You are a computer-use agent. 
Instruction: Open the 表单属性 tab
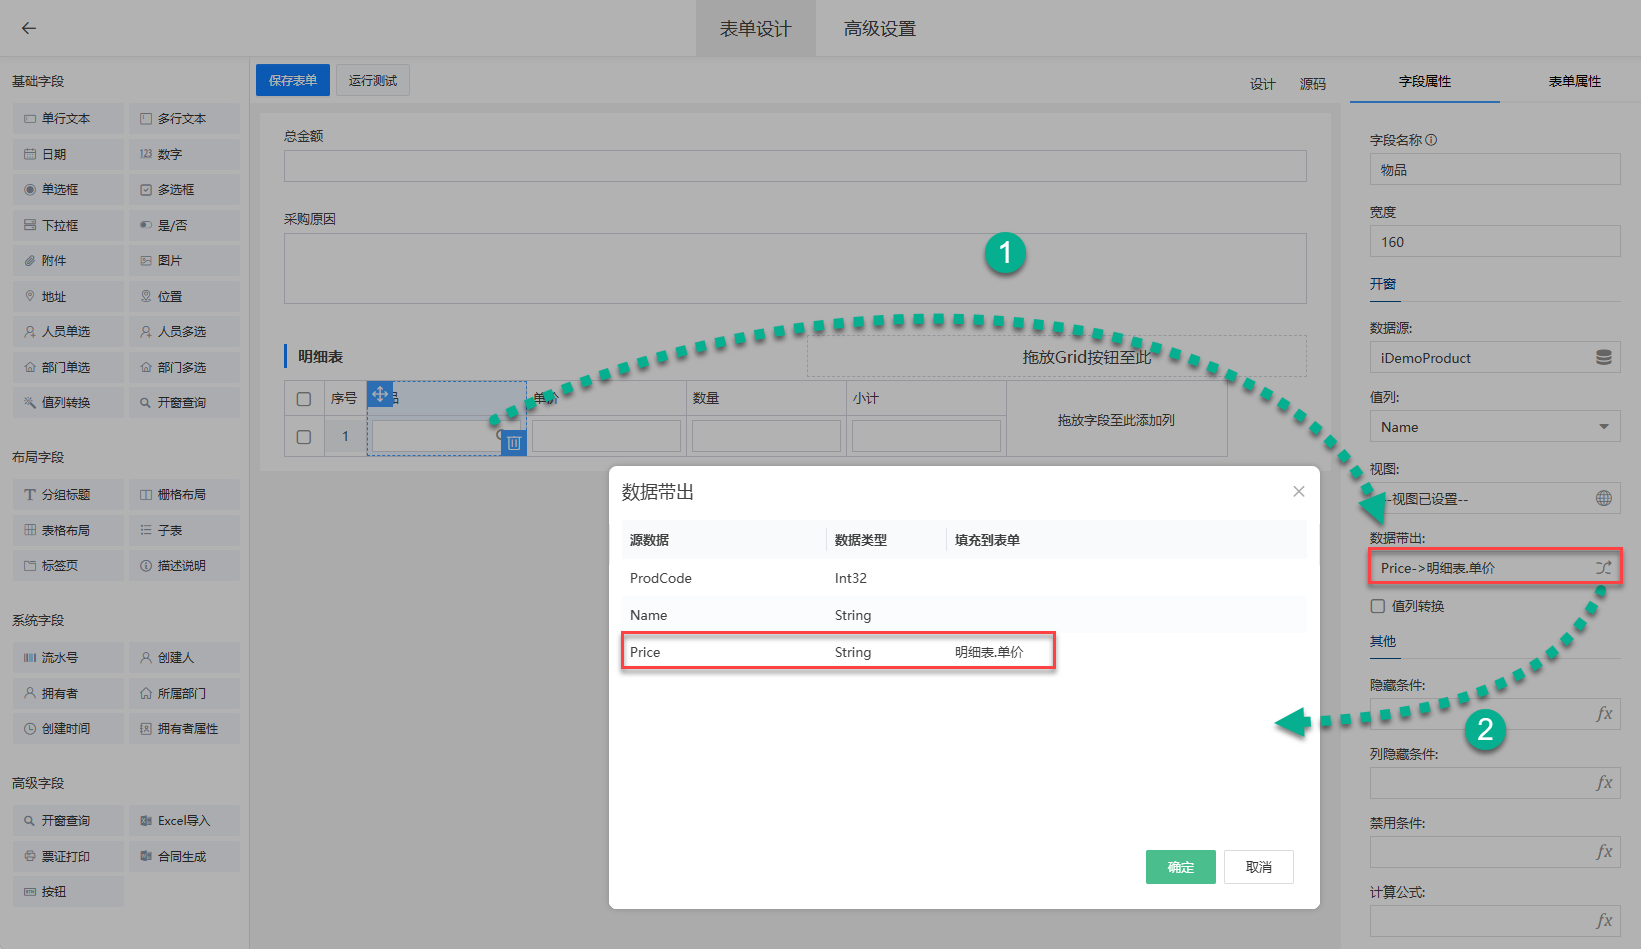point(1574,82)
